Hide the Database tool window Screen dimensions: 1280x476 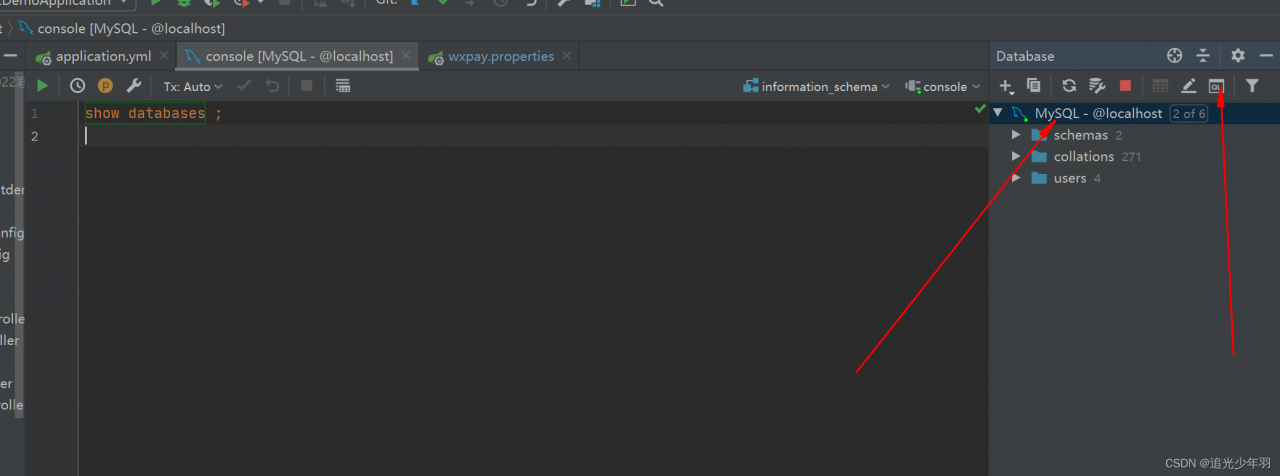point(1266,56)
